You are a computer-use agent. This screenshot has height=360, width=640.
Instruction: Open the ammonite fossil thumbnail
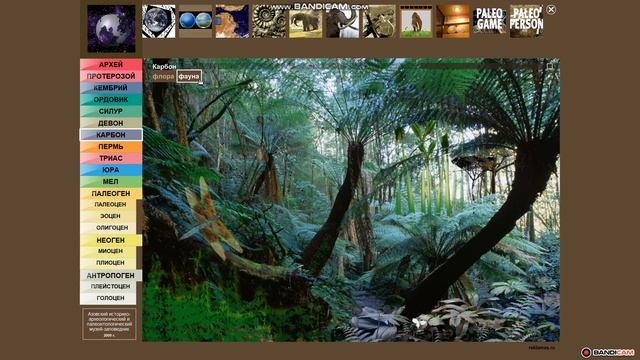(x=269, y=22)
